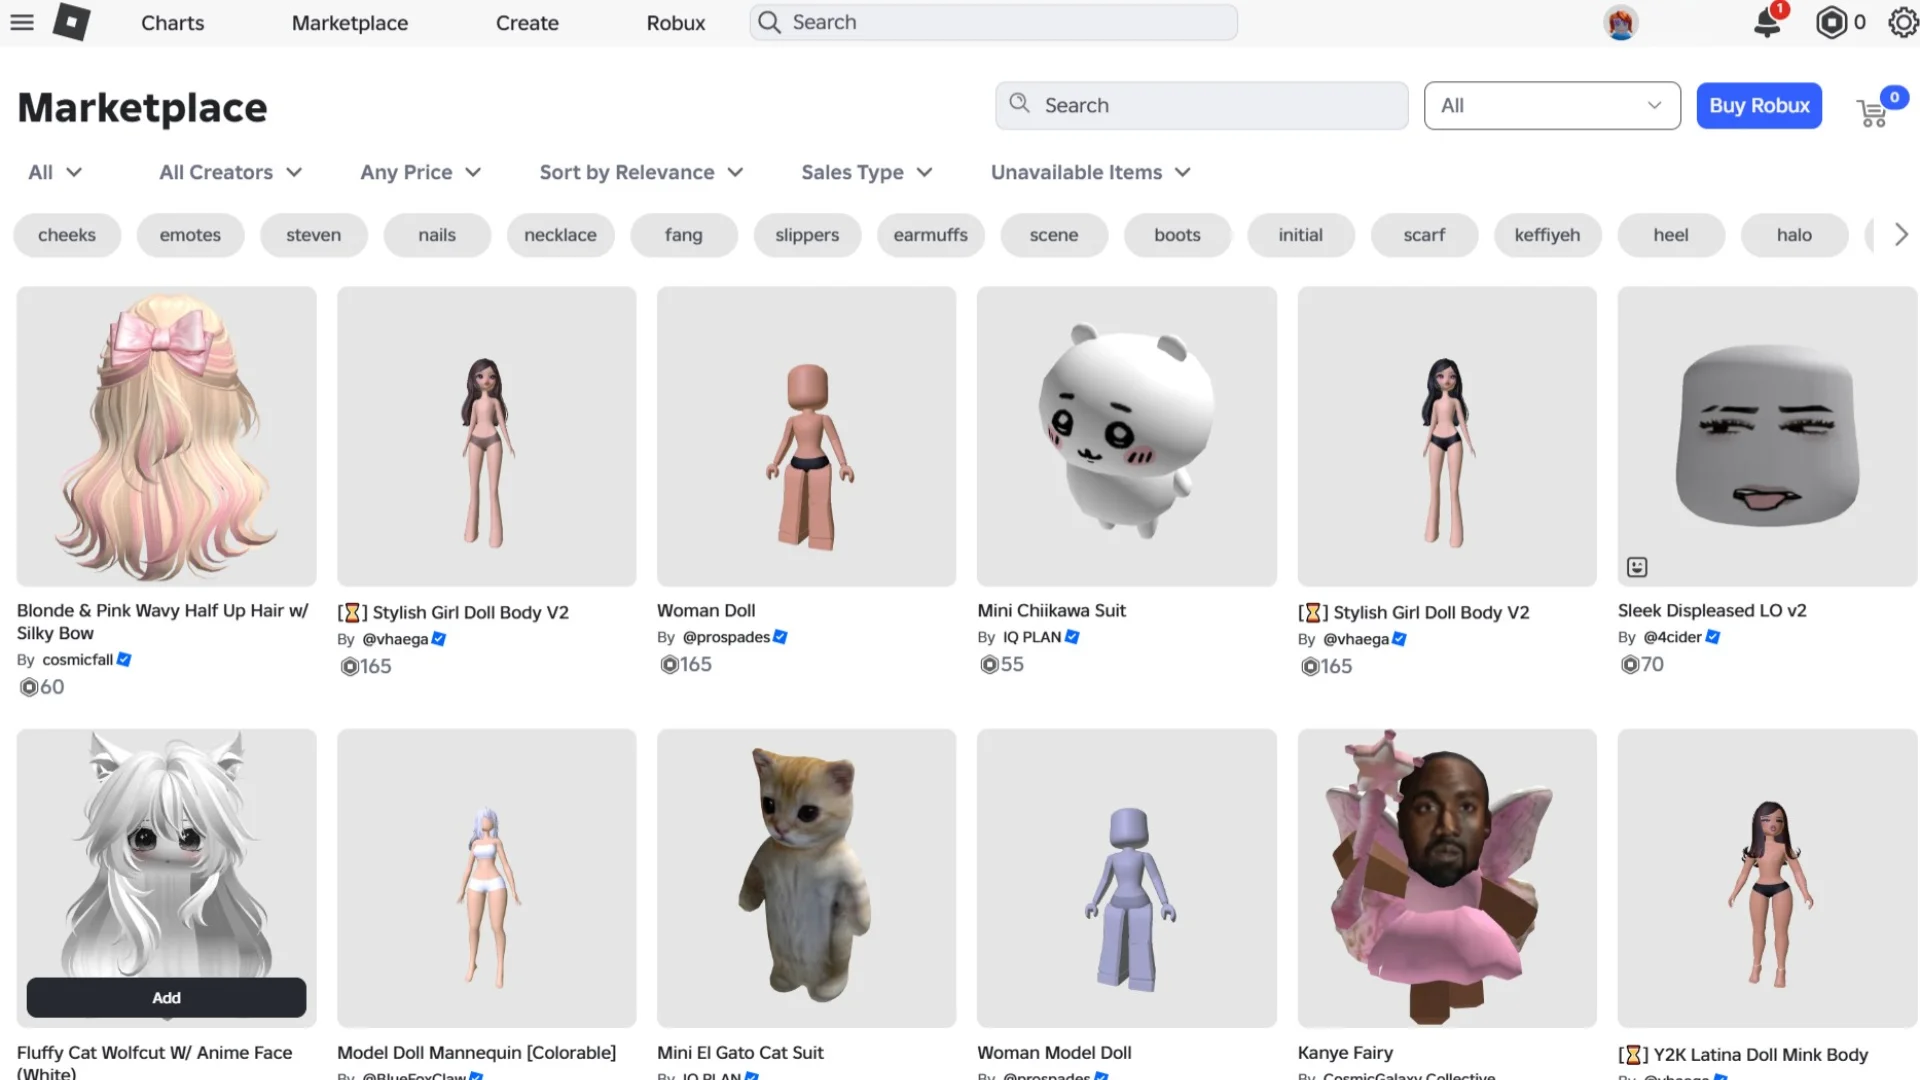Open the user avatar profile
Viewport: 1920px width, 1080px height.
point(1620,22)
